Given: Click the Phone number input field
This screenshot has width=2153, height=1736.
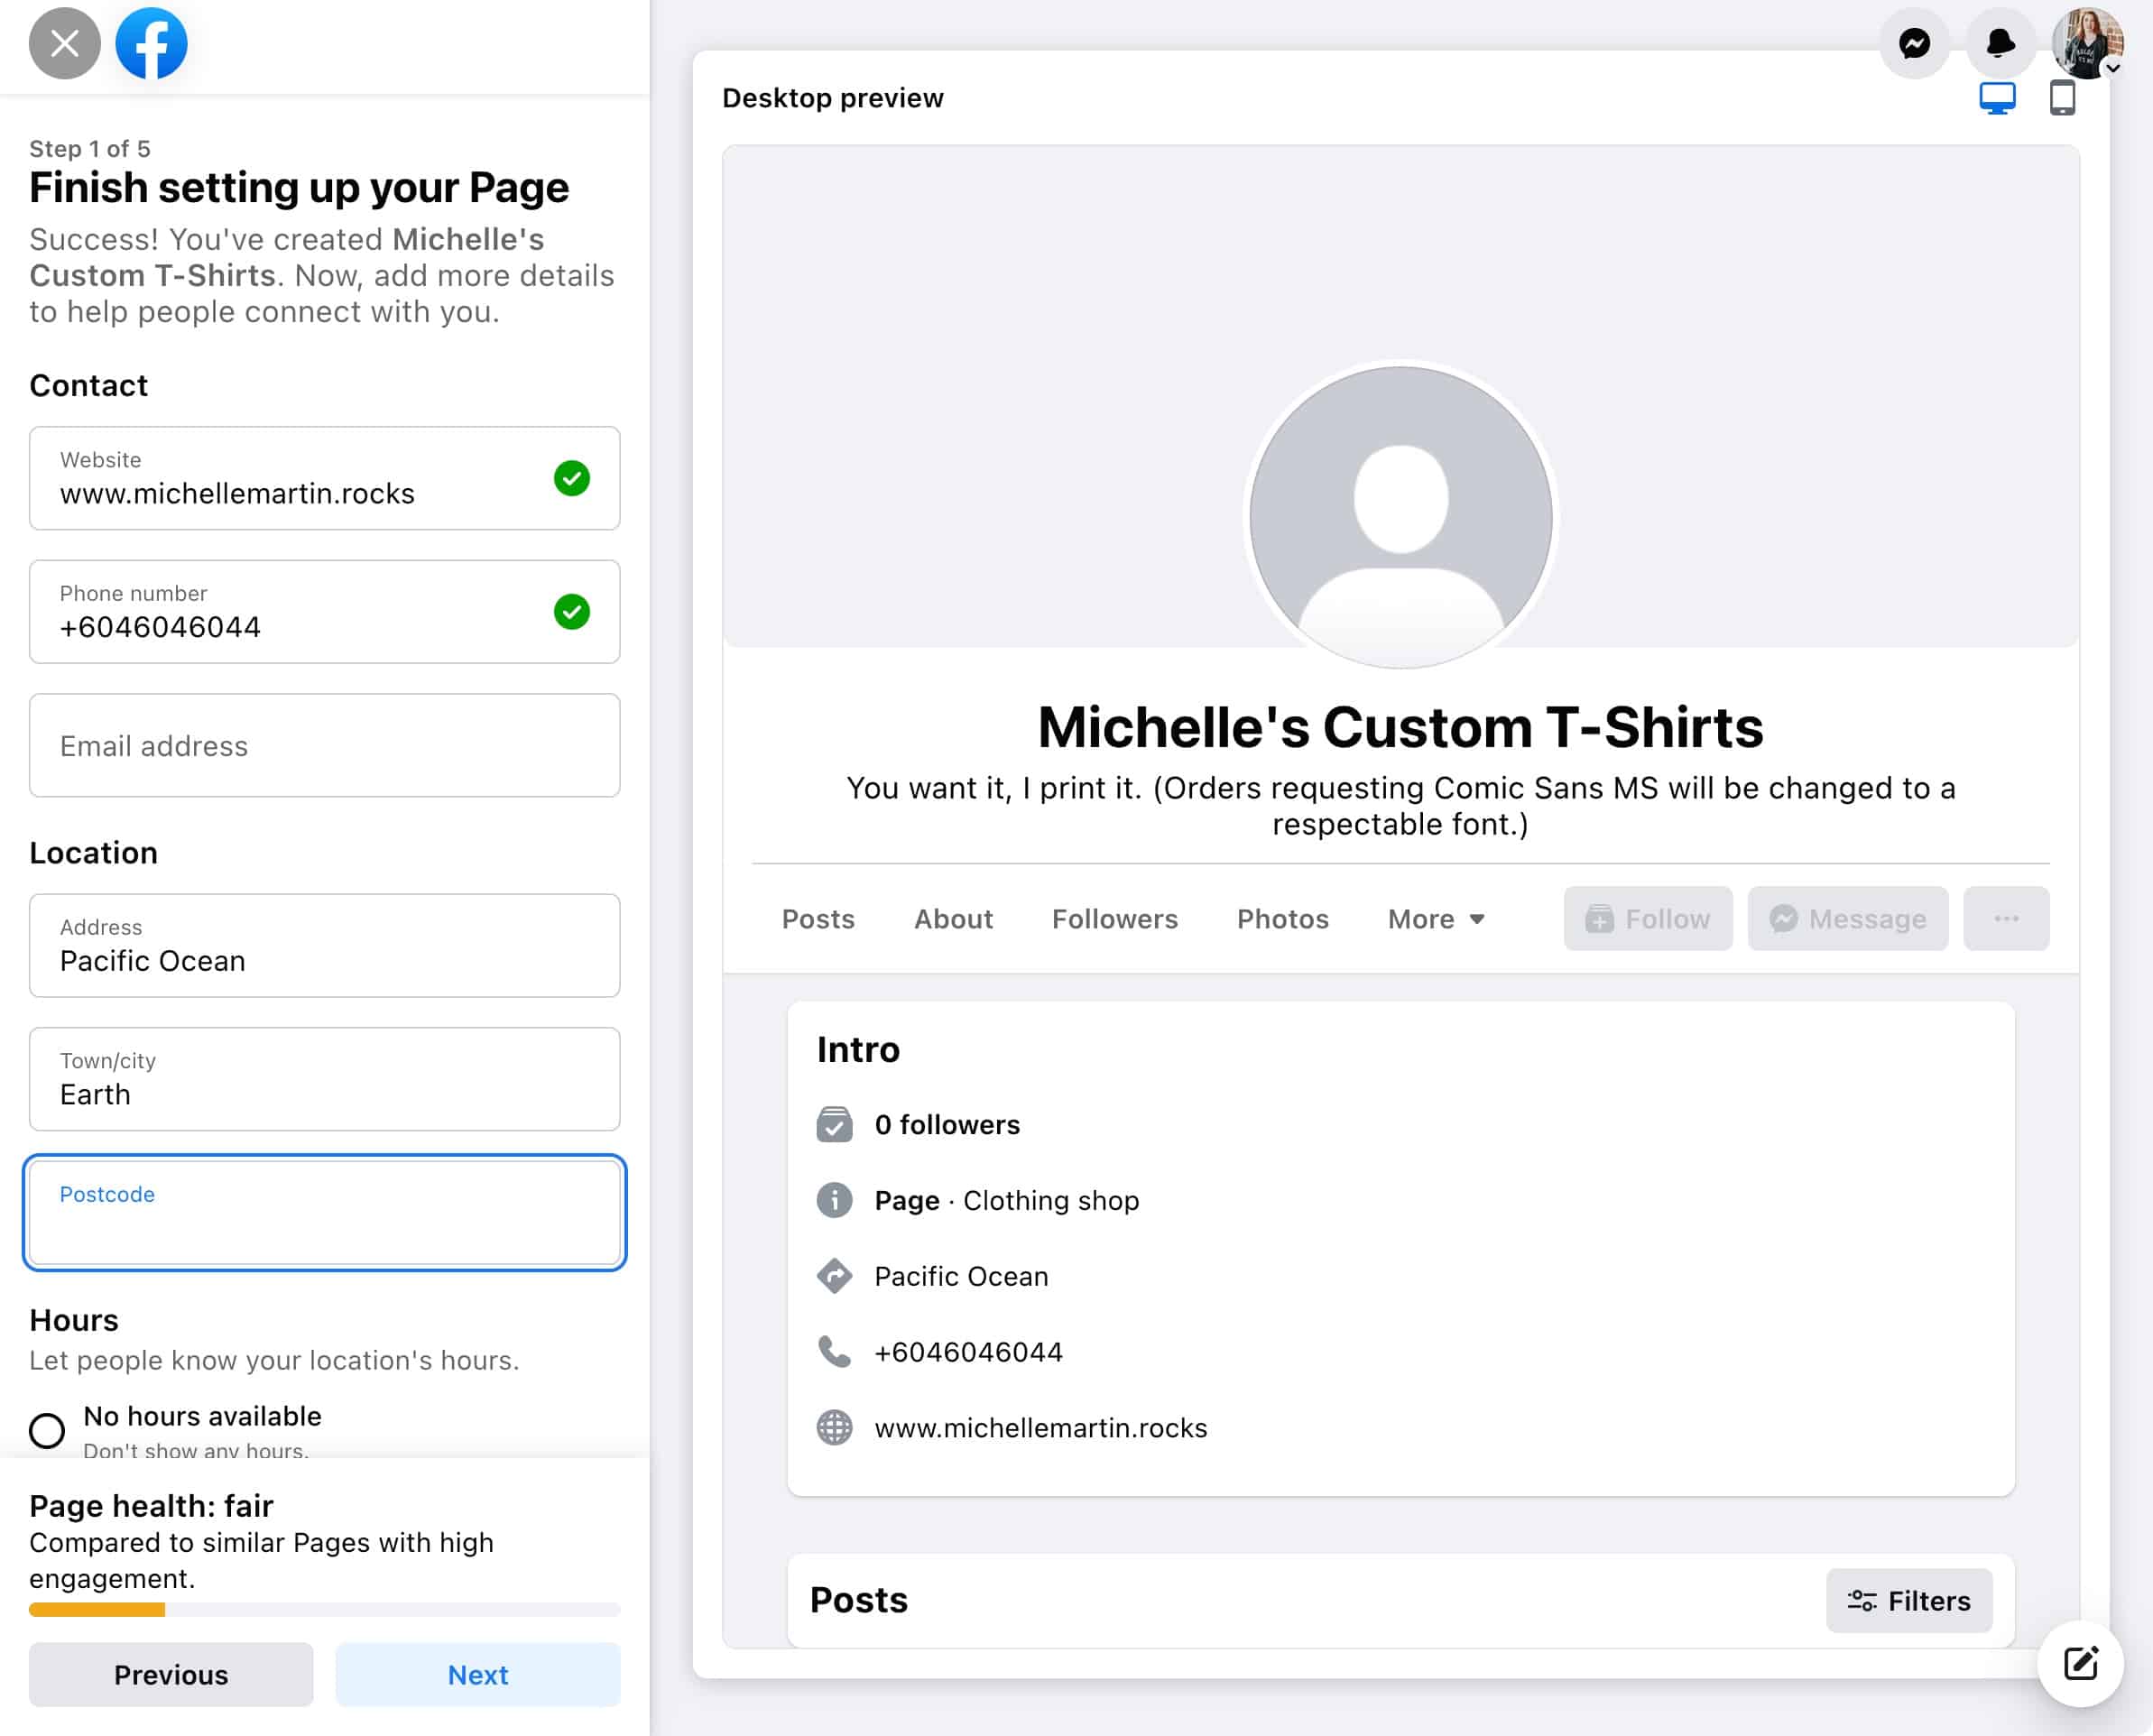Looking at the screenshot, I should click(325, 612).
